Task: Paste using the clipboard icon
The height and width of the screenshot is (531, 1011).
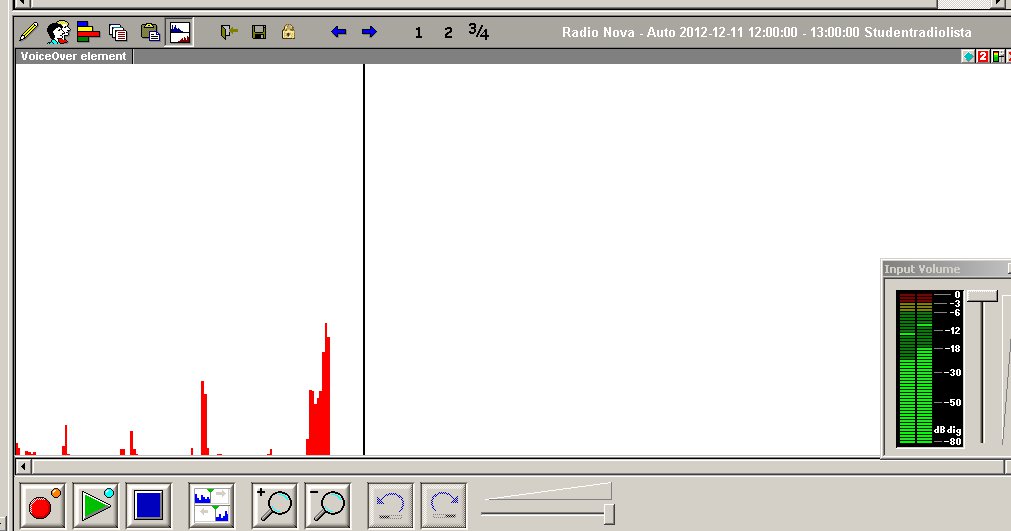Action: [150, 32]
